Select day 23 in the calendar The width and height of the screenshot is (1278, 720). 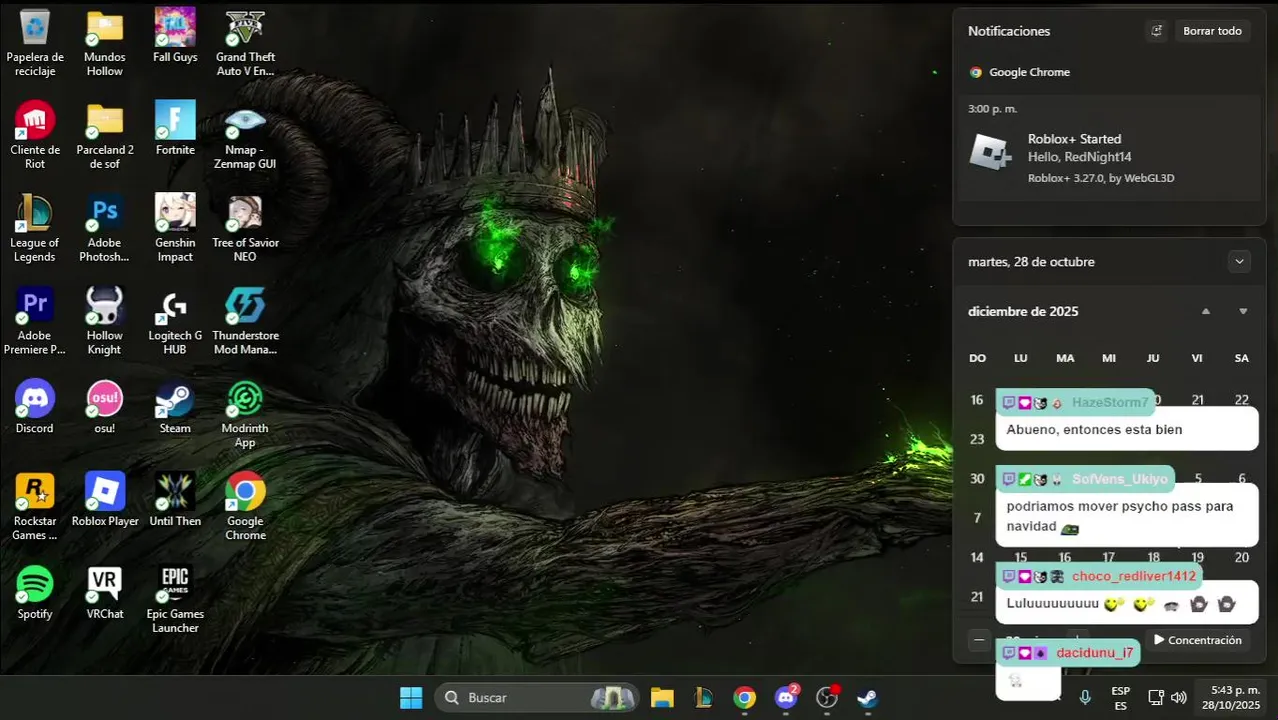(977, 439)
